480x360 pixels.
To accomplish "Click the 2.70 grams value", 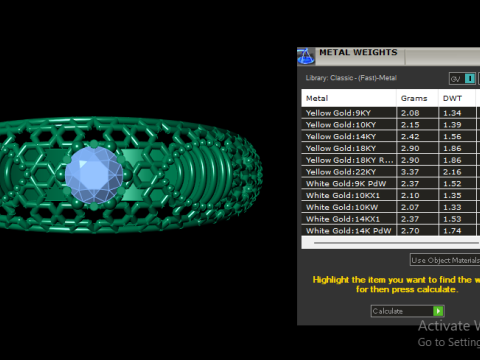I will pyautogui.click(x=410, y=231).
